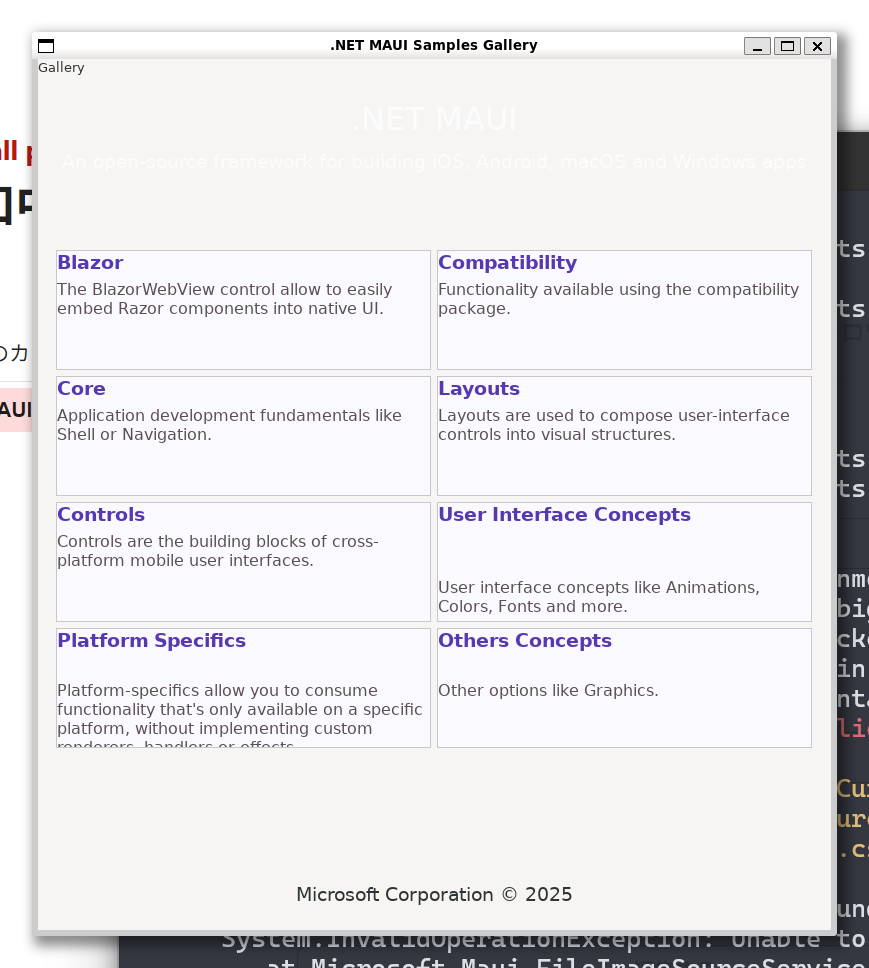Click 'Controls are the building blocks' text
The image size is (869, 968).
pos(218,551)
